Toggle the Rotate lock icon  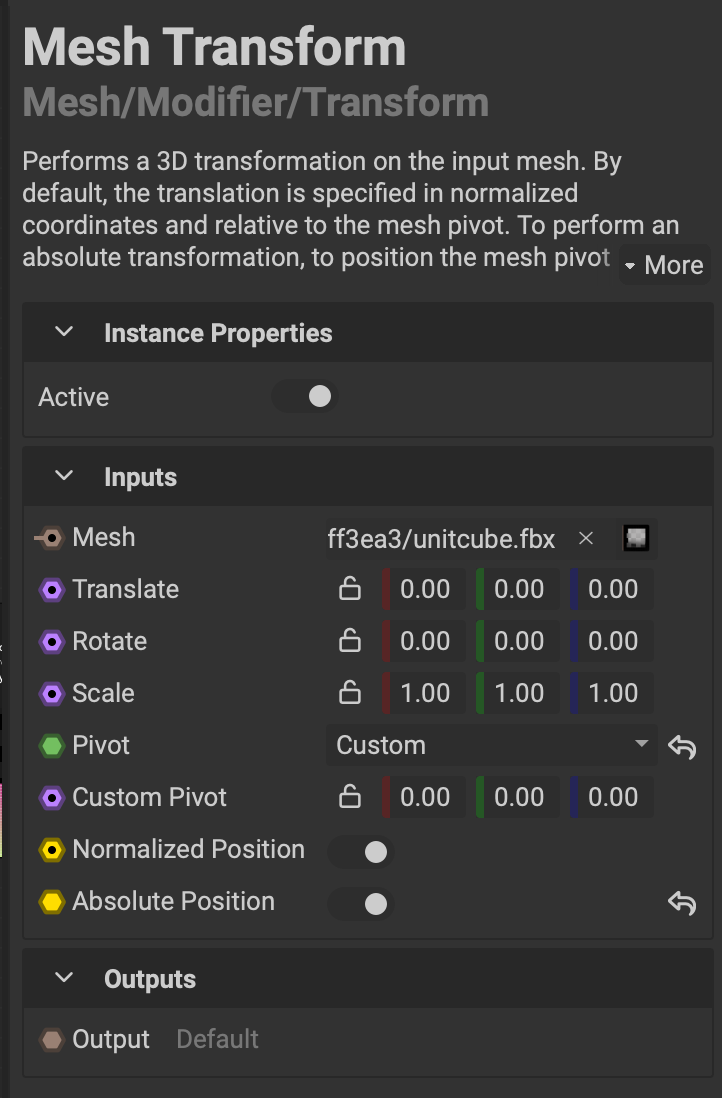350,642
